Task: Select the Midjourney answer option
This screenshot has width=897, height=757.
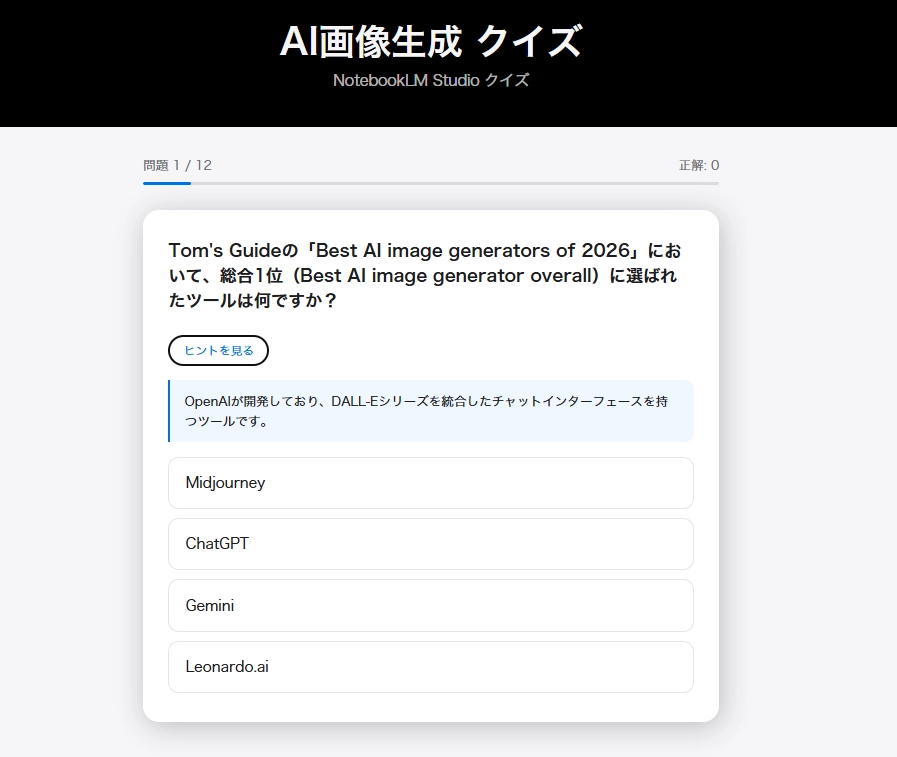Action: (431, 483)
